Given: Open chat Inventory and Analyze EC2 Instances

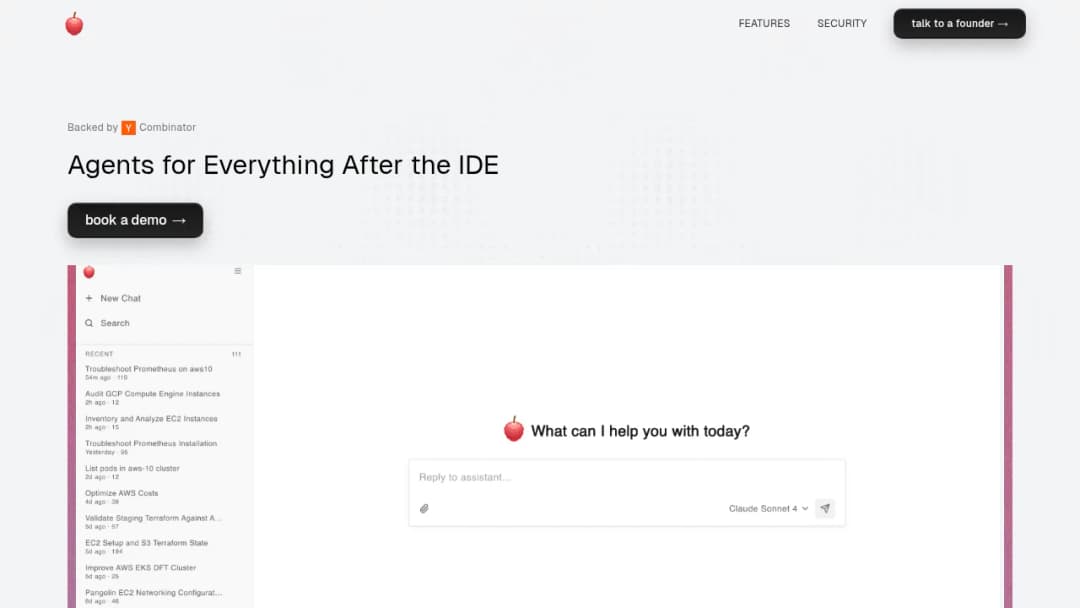Looking at the screenshot, I should pos(151,422).
